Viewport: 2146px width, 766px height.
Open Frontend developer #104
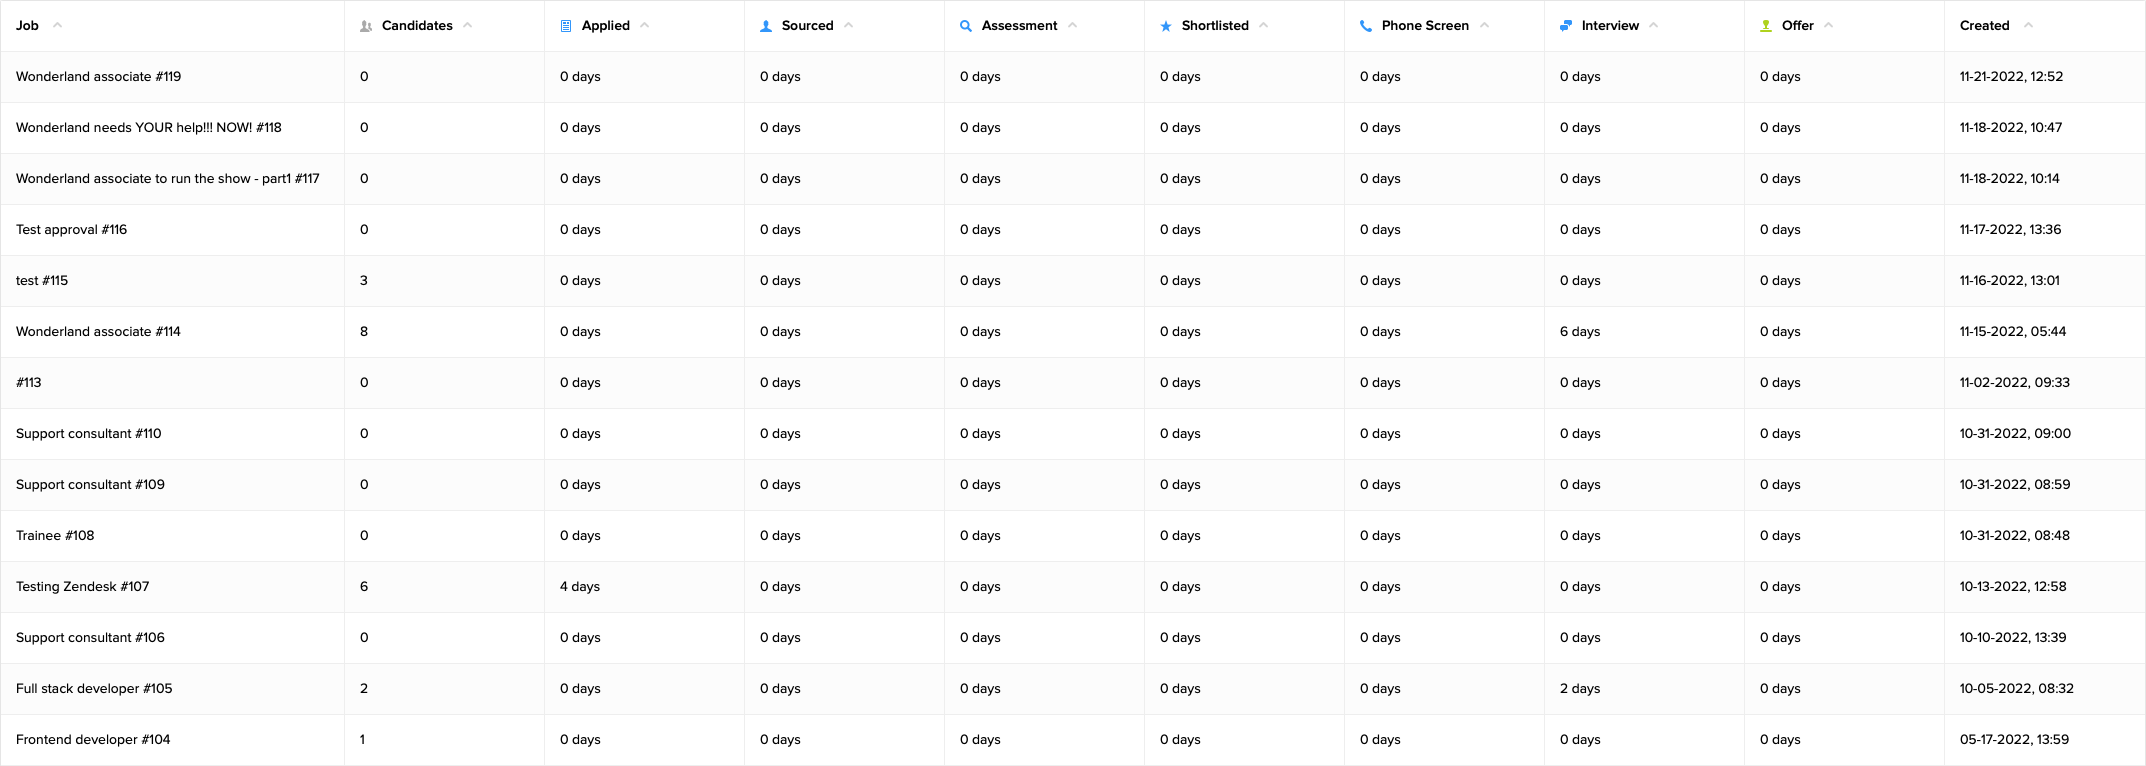coord(93,740)
